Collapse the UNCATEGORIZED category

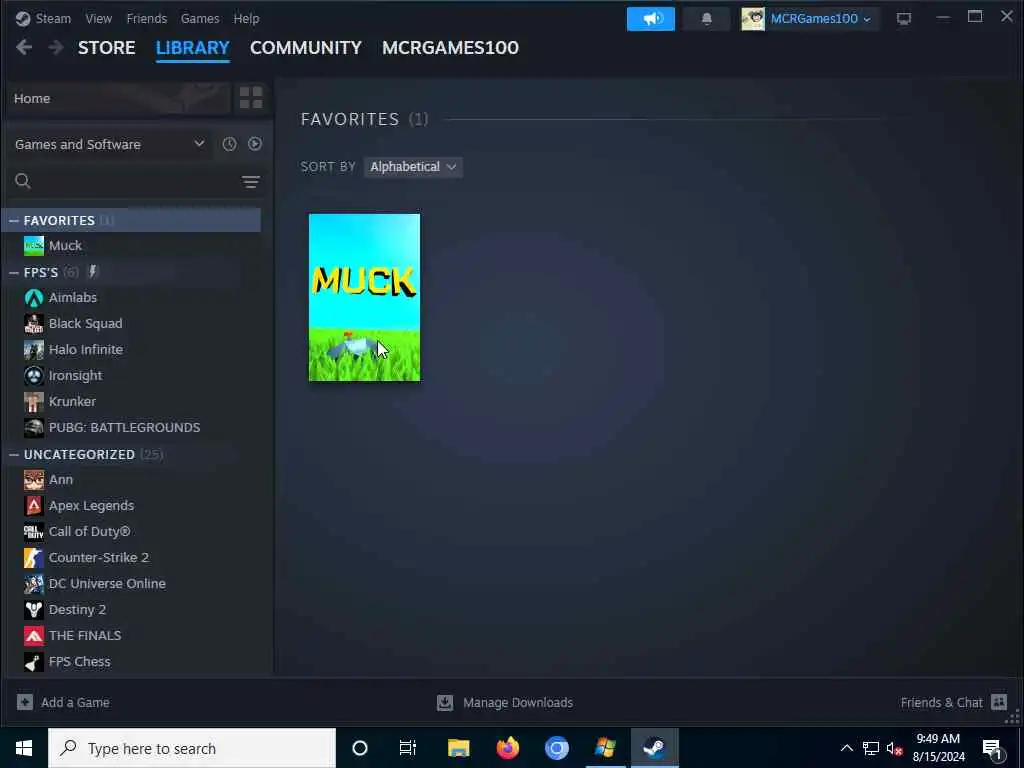pos(14,455)
